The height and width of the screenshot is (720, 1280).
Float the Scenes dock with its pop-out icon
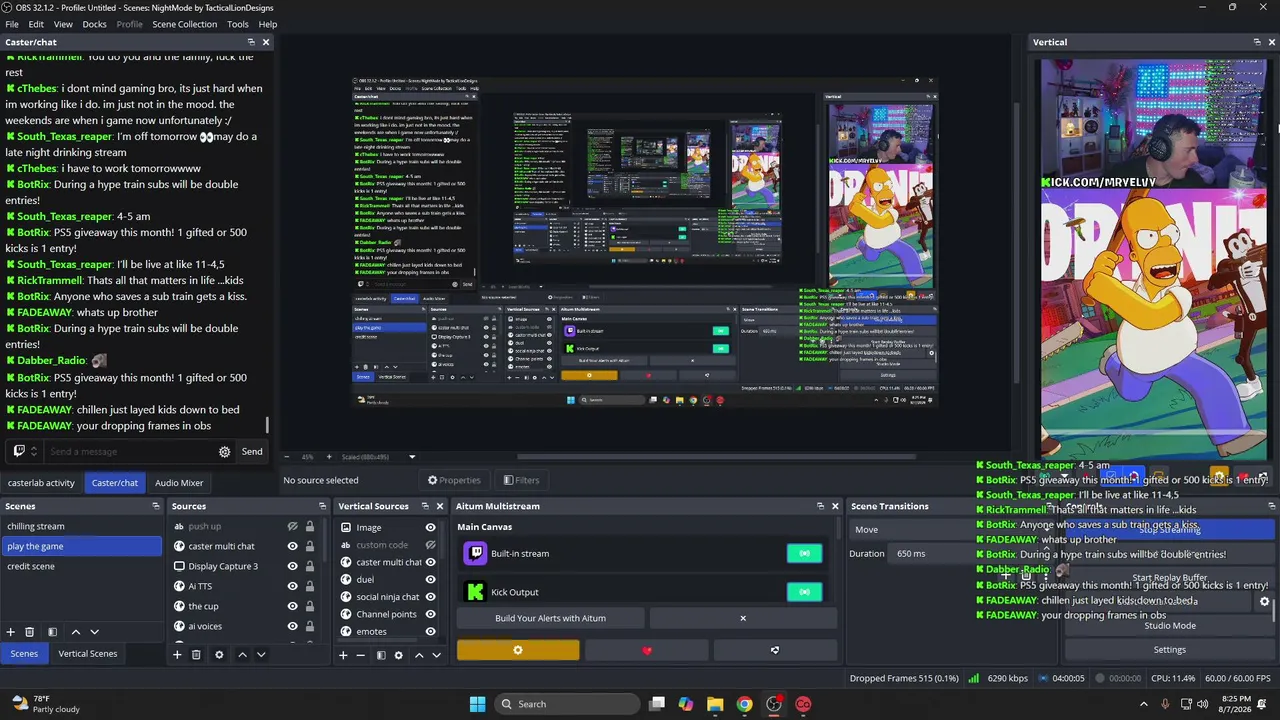(155, 506)
